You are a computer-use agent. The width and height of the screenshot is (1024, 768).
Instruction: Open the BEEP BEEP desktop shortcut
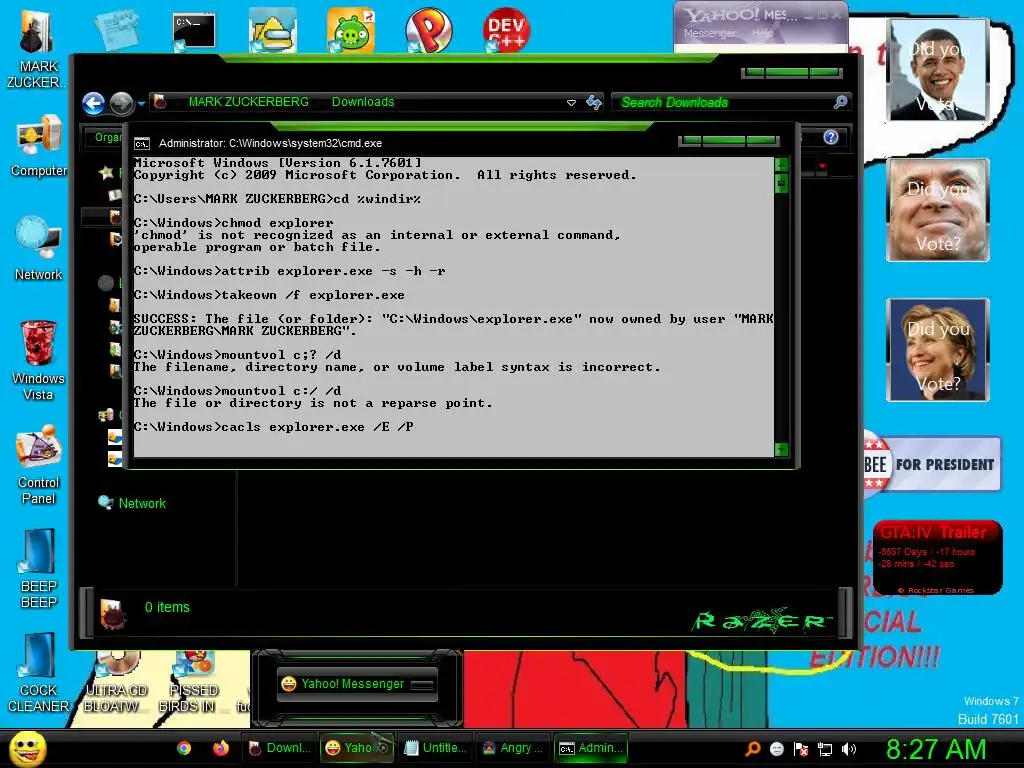[x=39, y=568]
